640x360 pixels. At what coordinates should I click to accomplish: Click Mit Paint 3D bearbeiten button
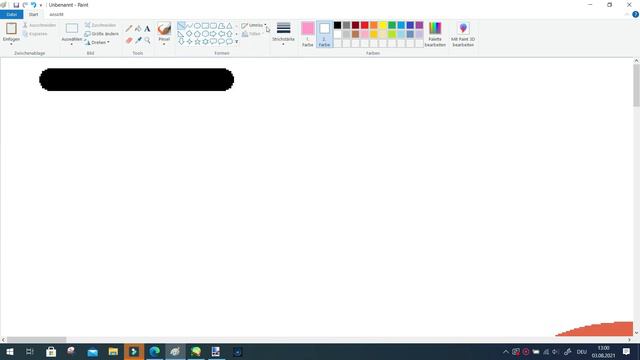click(x=463, y=34)
